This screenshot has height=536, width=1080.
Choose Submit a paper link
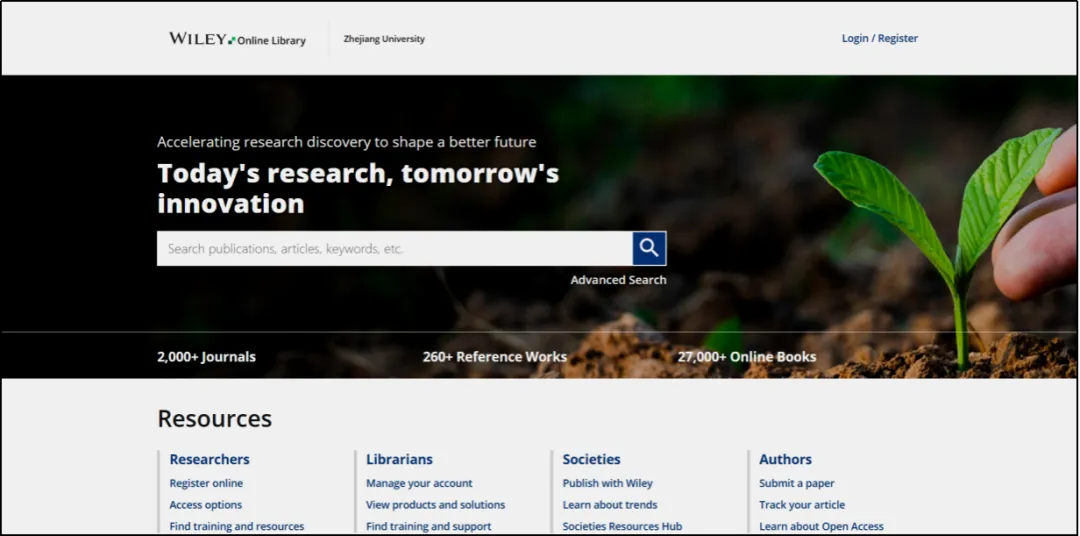pyautogui.click(x=797, y=483)
